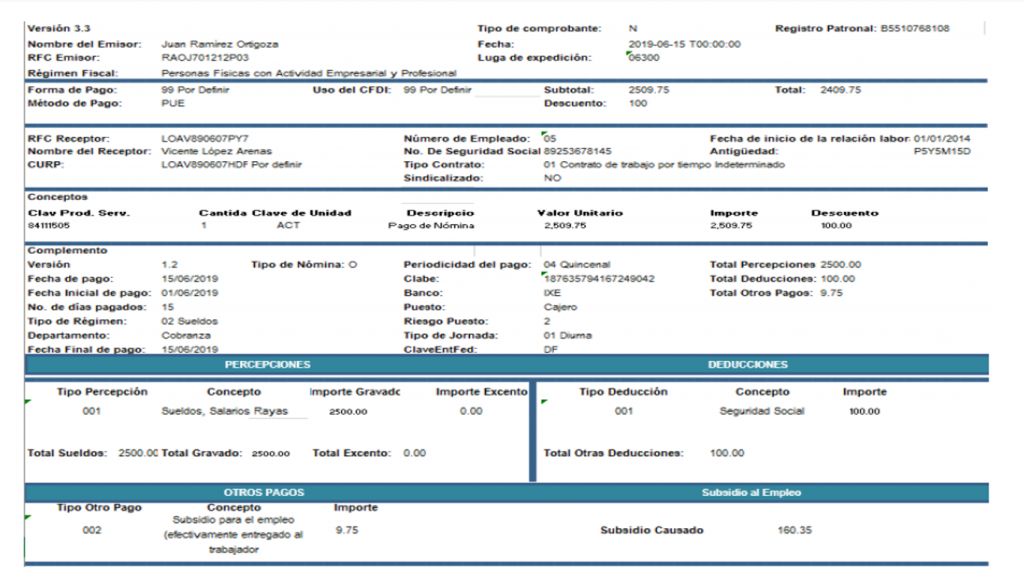Screen dimensions: 1024x576
Task: Click the Banco value IXE
Action: click(551, 293)
